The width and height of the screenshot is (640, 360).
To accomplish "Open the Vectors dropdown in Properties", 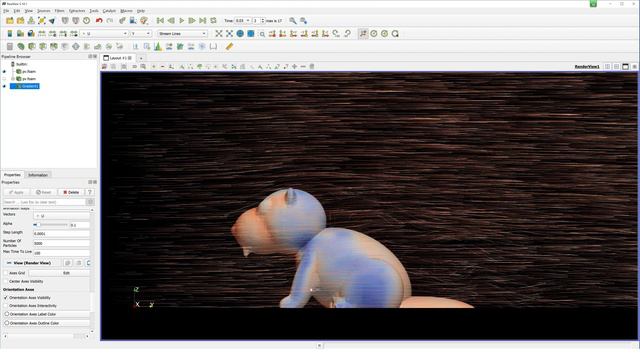I will pos(61,216).
